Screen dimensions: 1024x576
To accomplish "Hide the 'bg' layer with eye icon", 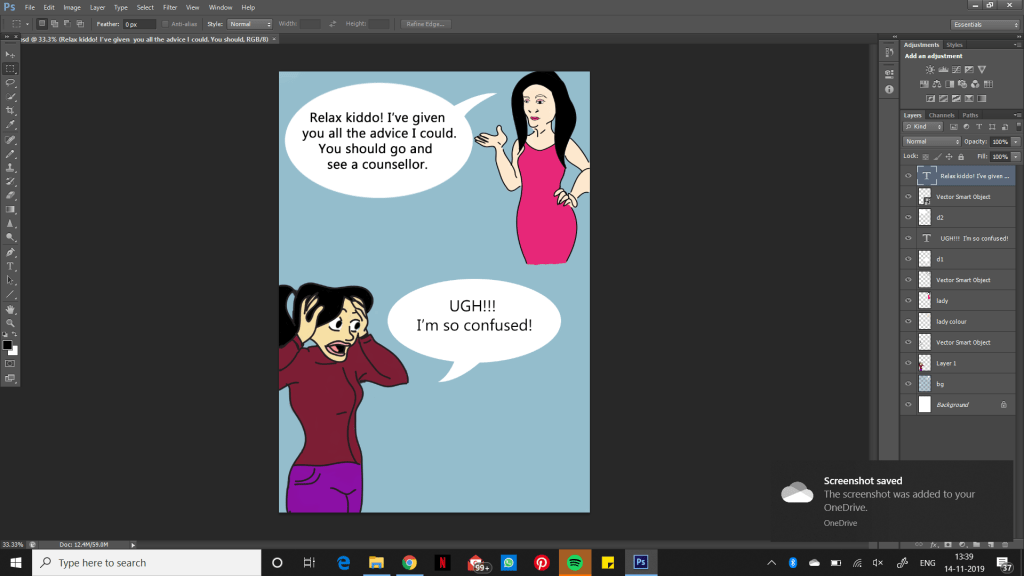I will tap(909, 384).
